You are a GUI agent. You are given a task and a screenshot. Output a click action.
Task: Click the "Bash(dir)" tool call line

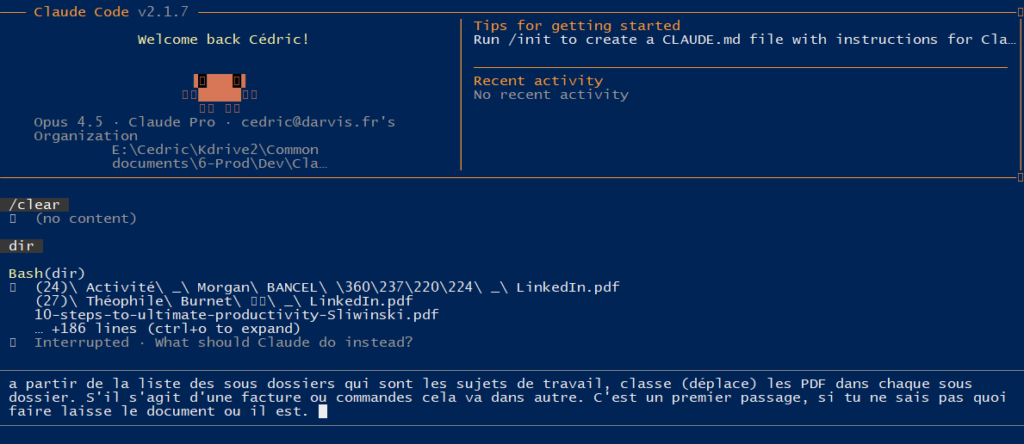click(47, 273)
